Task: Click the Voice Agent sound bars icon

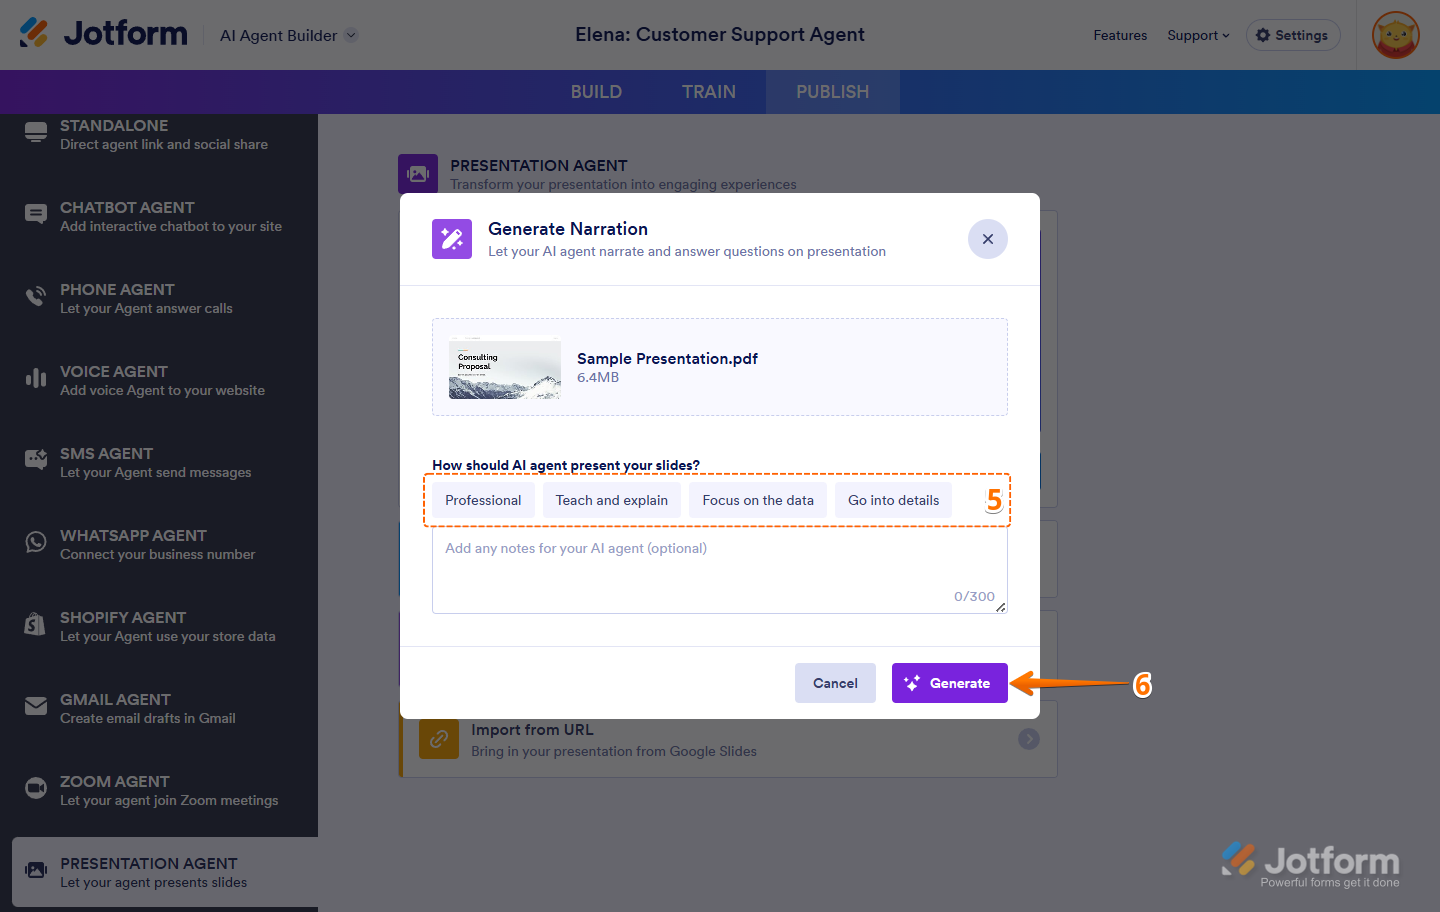Action: tap(36, 378)
